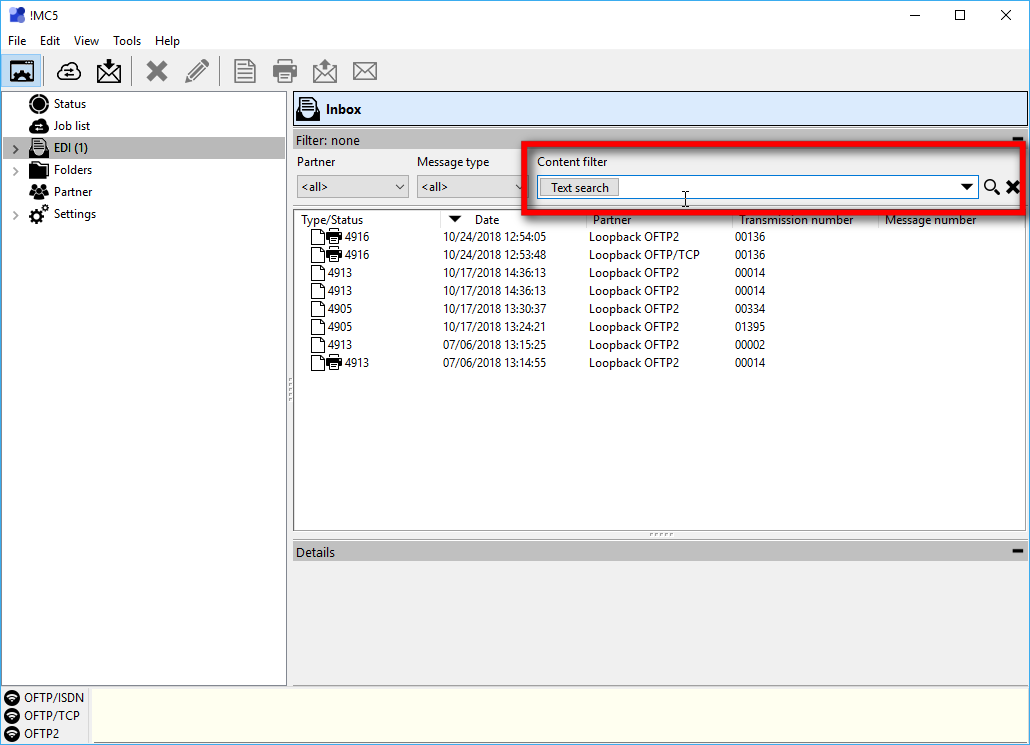Select the Loopback OFTP/TCP message row
This screenshot has width=1030, height=745.
tap(659, 255)
